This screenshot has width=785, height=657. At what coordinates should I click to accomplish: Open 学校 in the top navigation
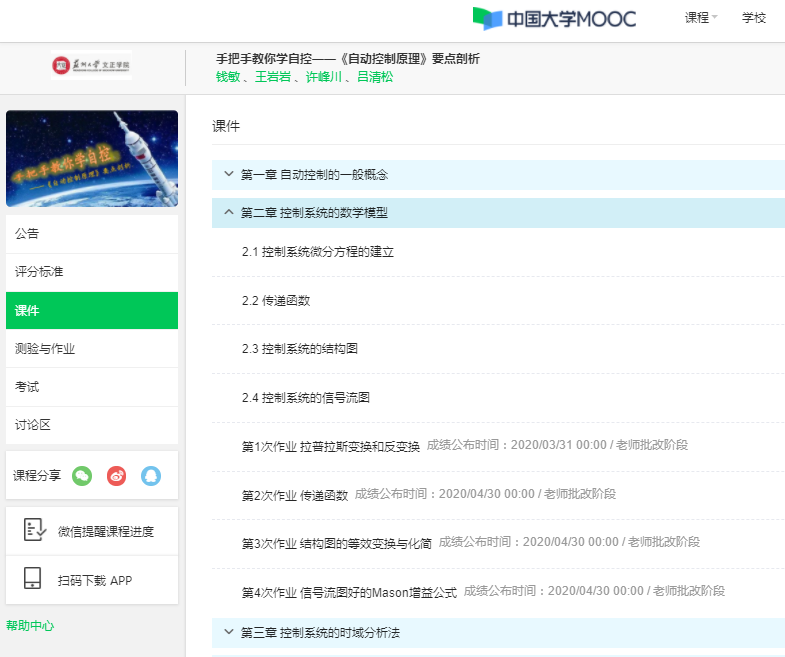pos(754,18)
